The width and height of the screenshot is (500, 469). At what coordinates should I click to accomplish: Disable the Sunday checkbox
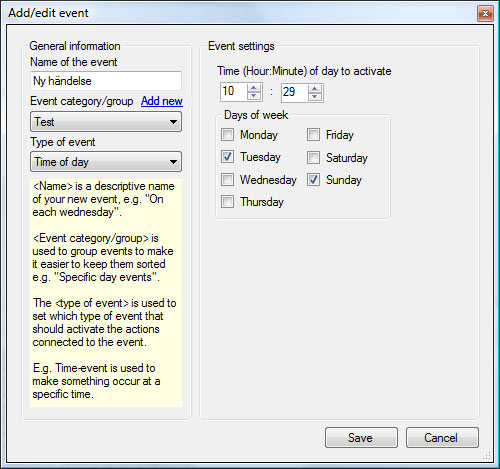click(313, 180)
